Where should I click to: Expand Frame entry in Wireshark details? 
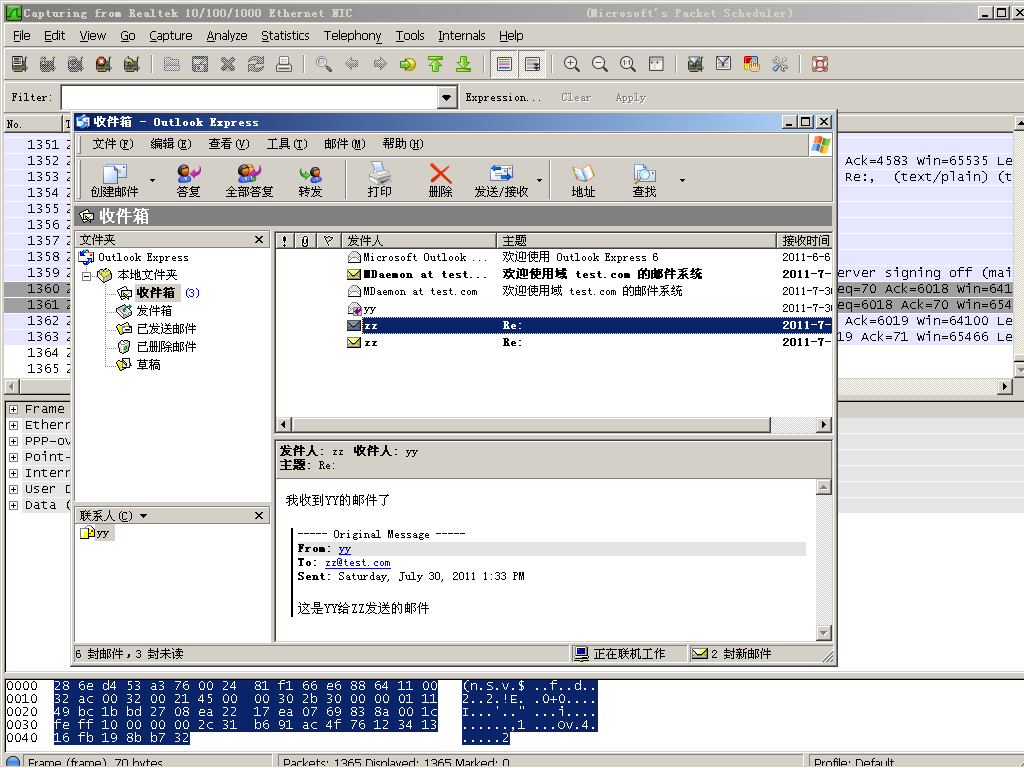[13, 409]
